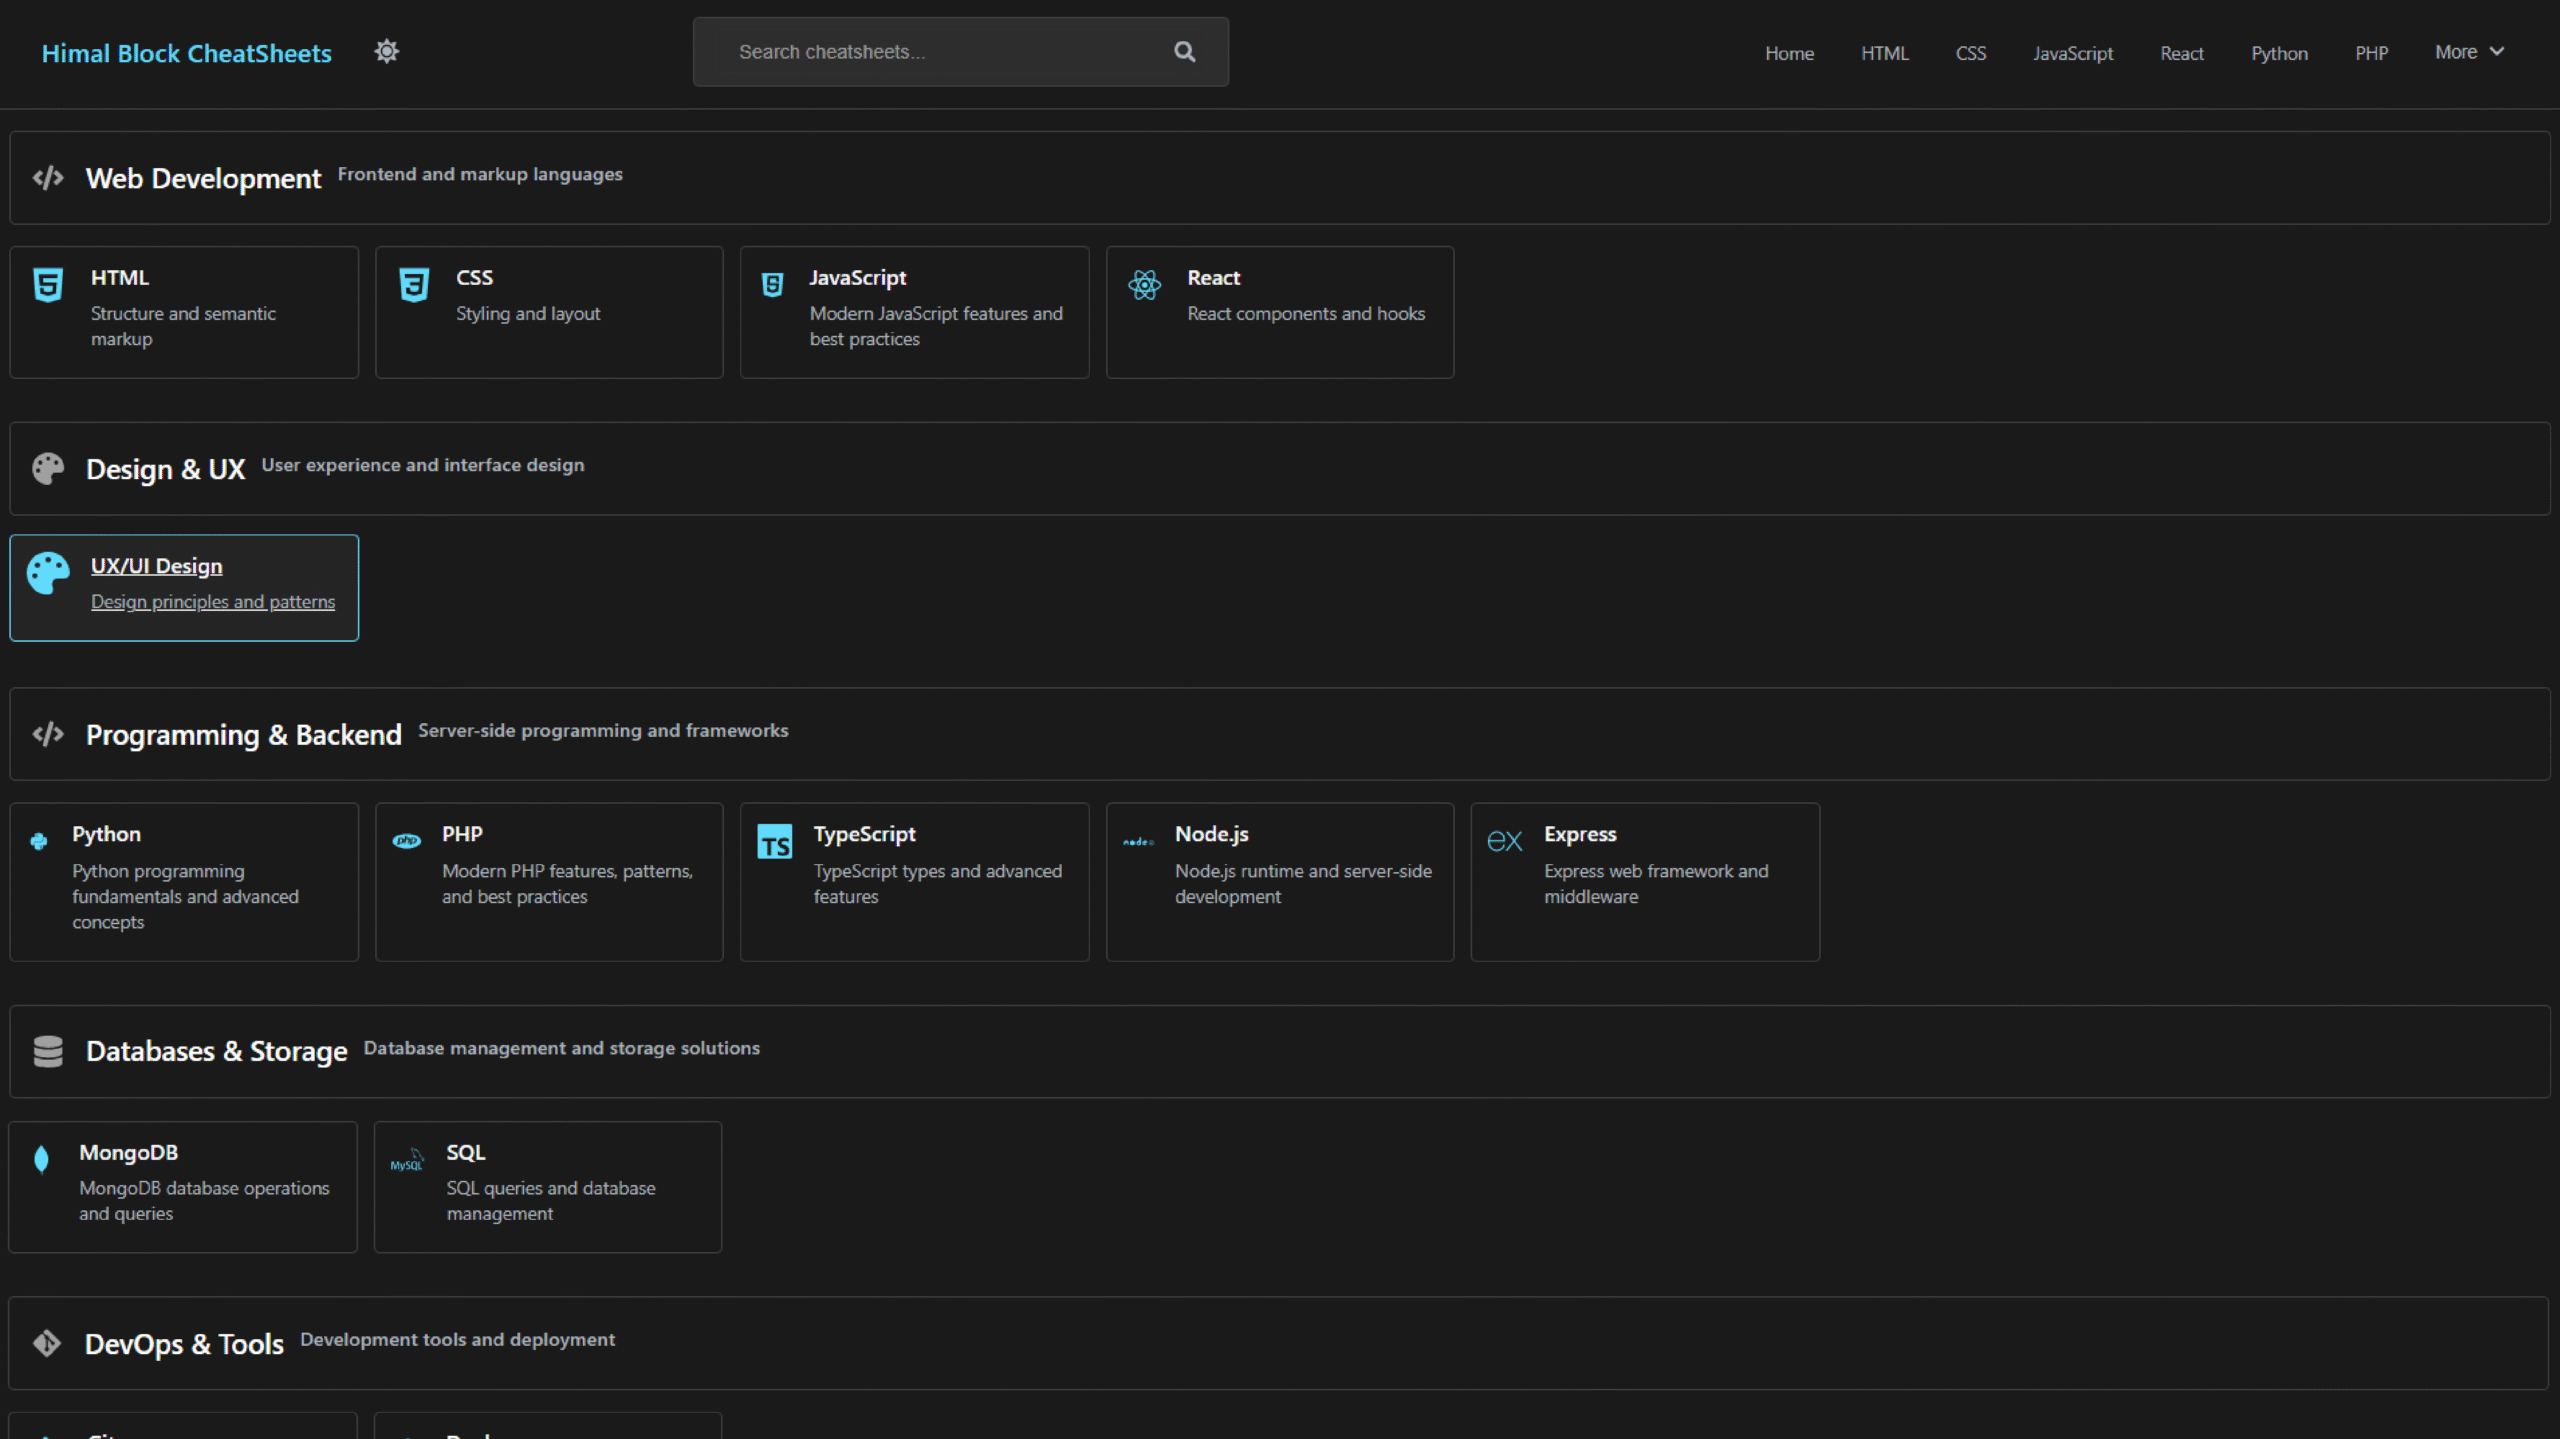Click 'React components and hooks' description
Image resolution: width=2560 pixels, height=1439 pixels.
1306,314
